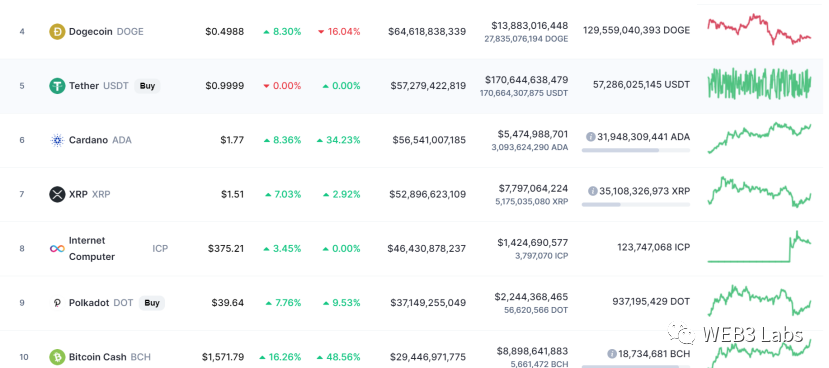This screenshot has height=368, width=829.
Task: Click the Dogecoin price $0.4988
Action: click(225, 32)
